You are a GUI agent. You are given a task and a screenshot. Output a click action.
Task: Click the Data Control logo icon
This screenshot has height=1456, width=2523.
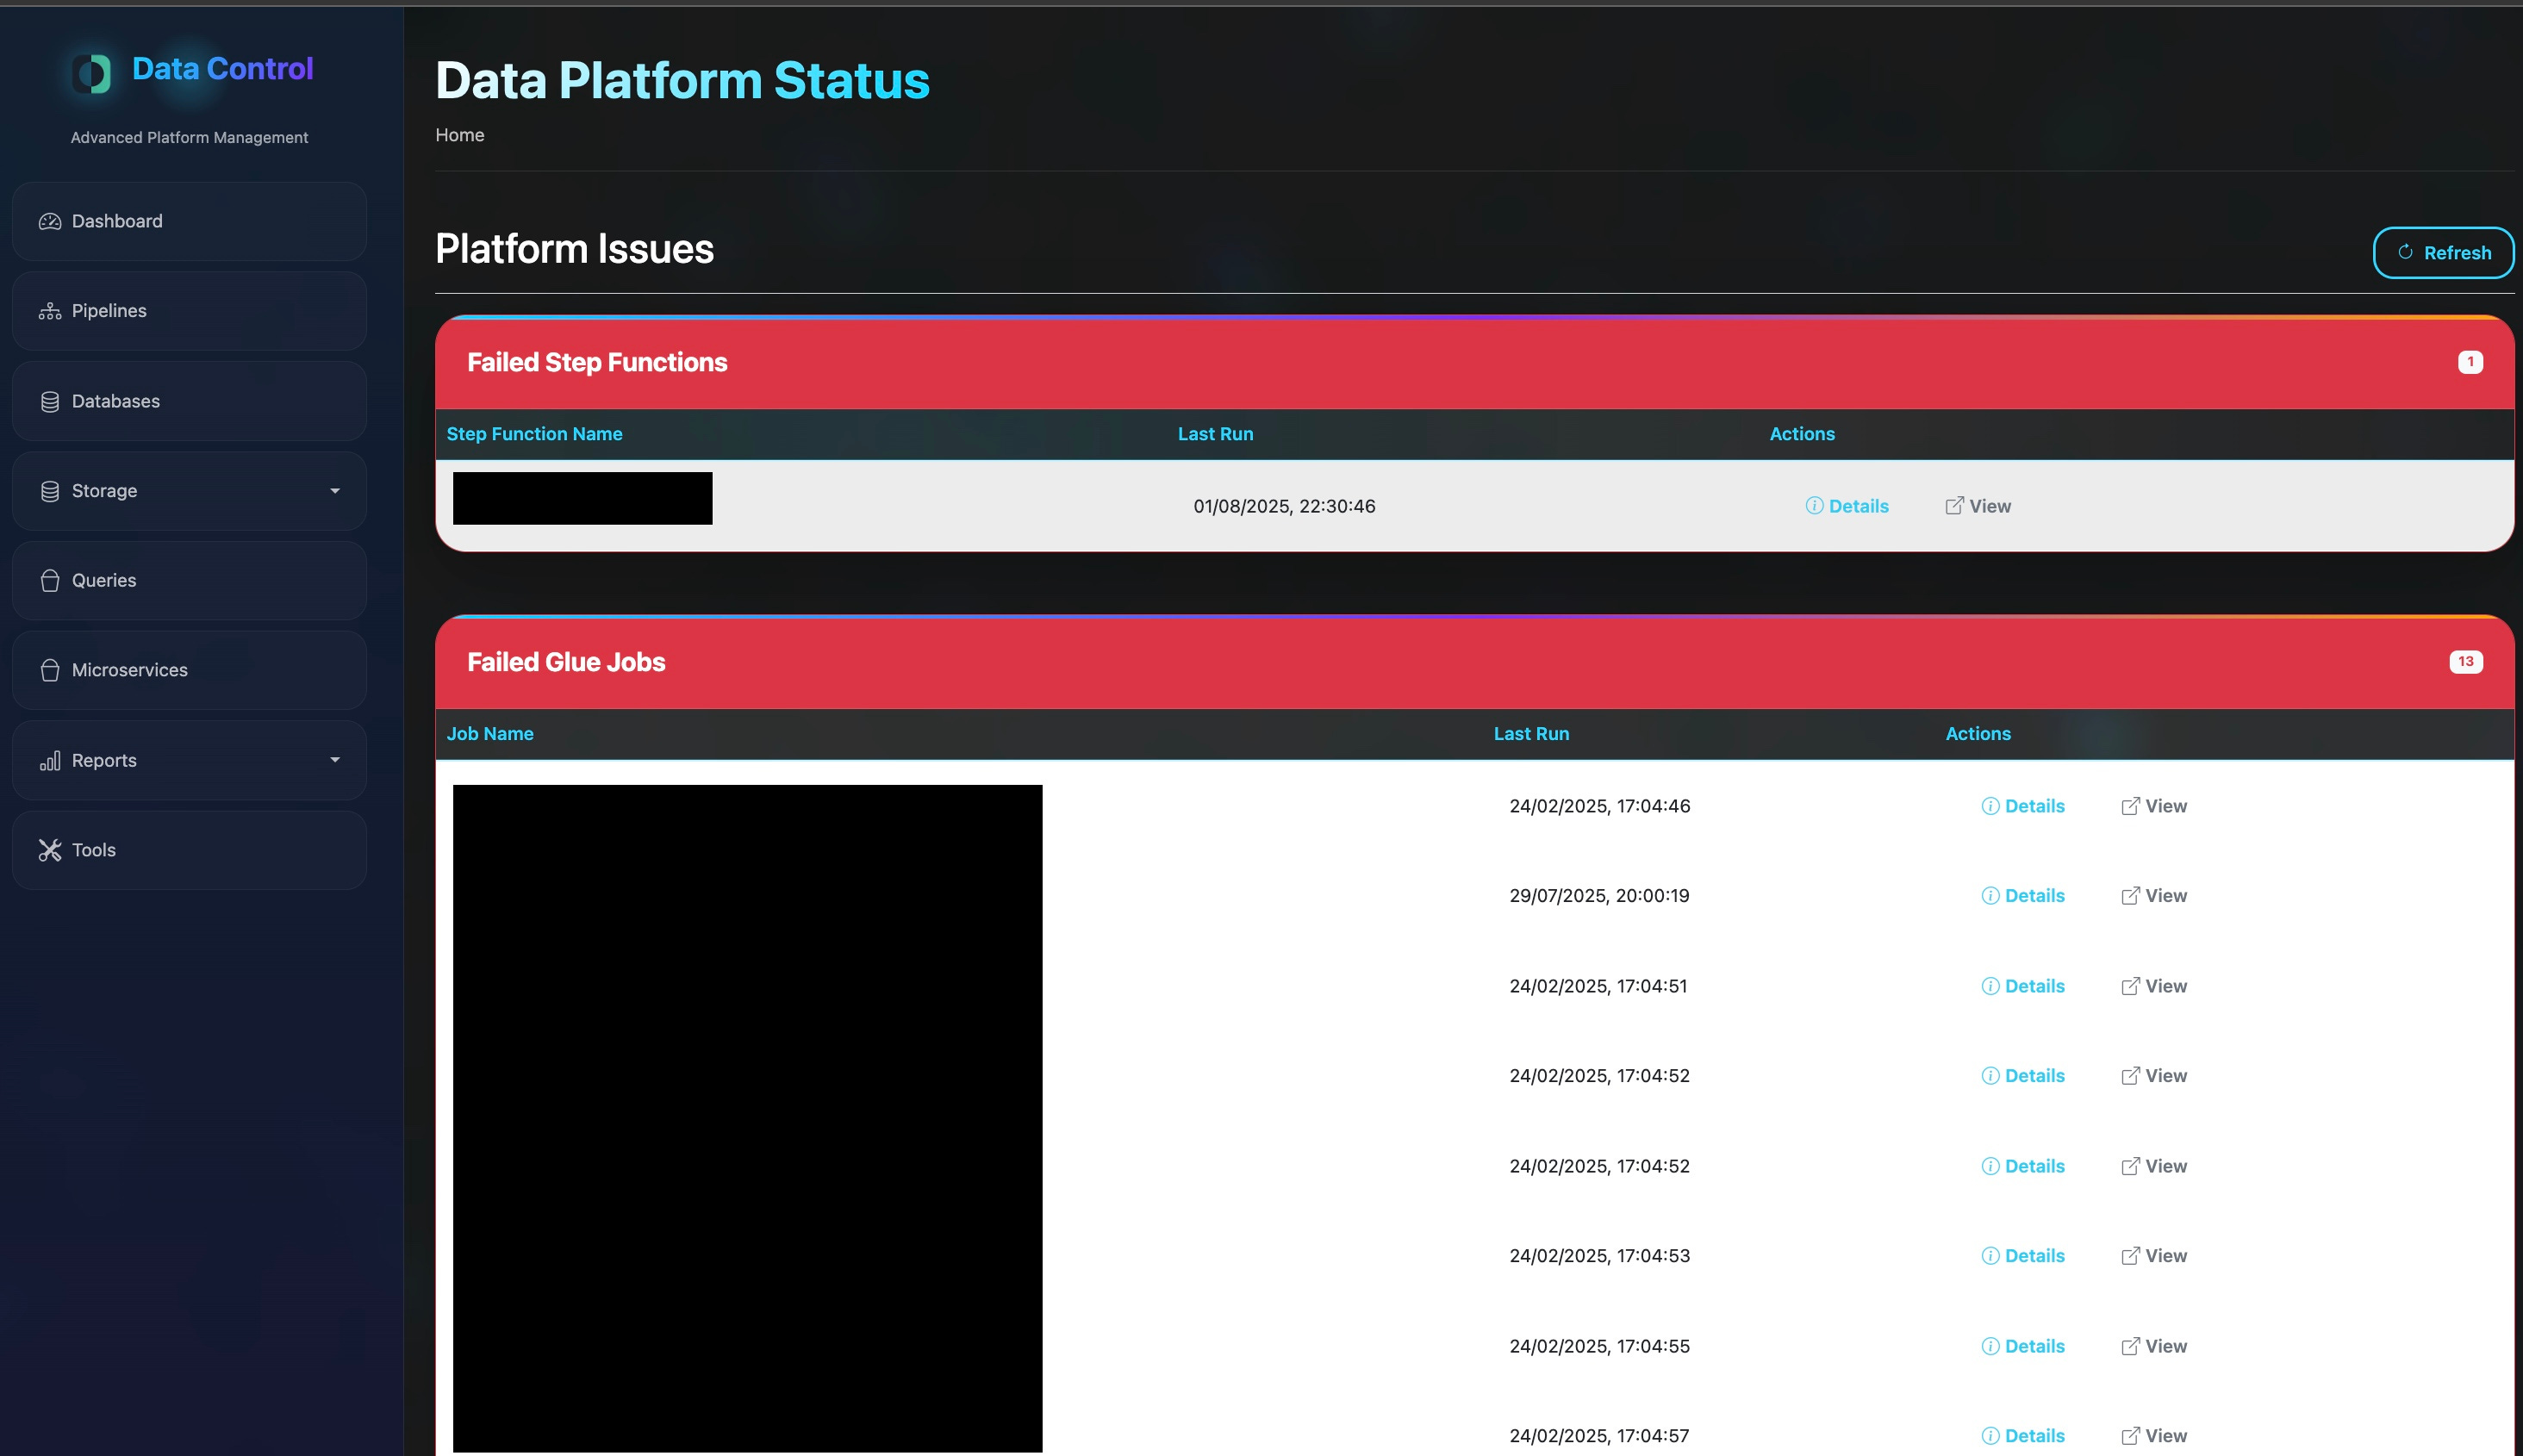click(92, 73)
